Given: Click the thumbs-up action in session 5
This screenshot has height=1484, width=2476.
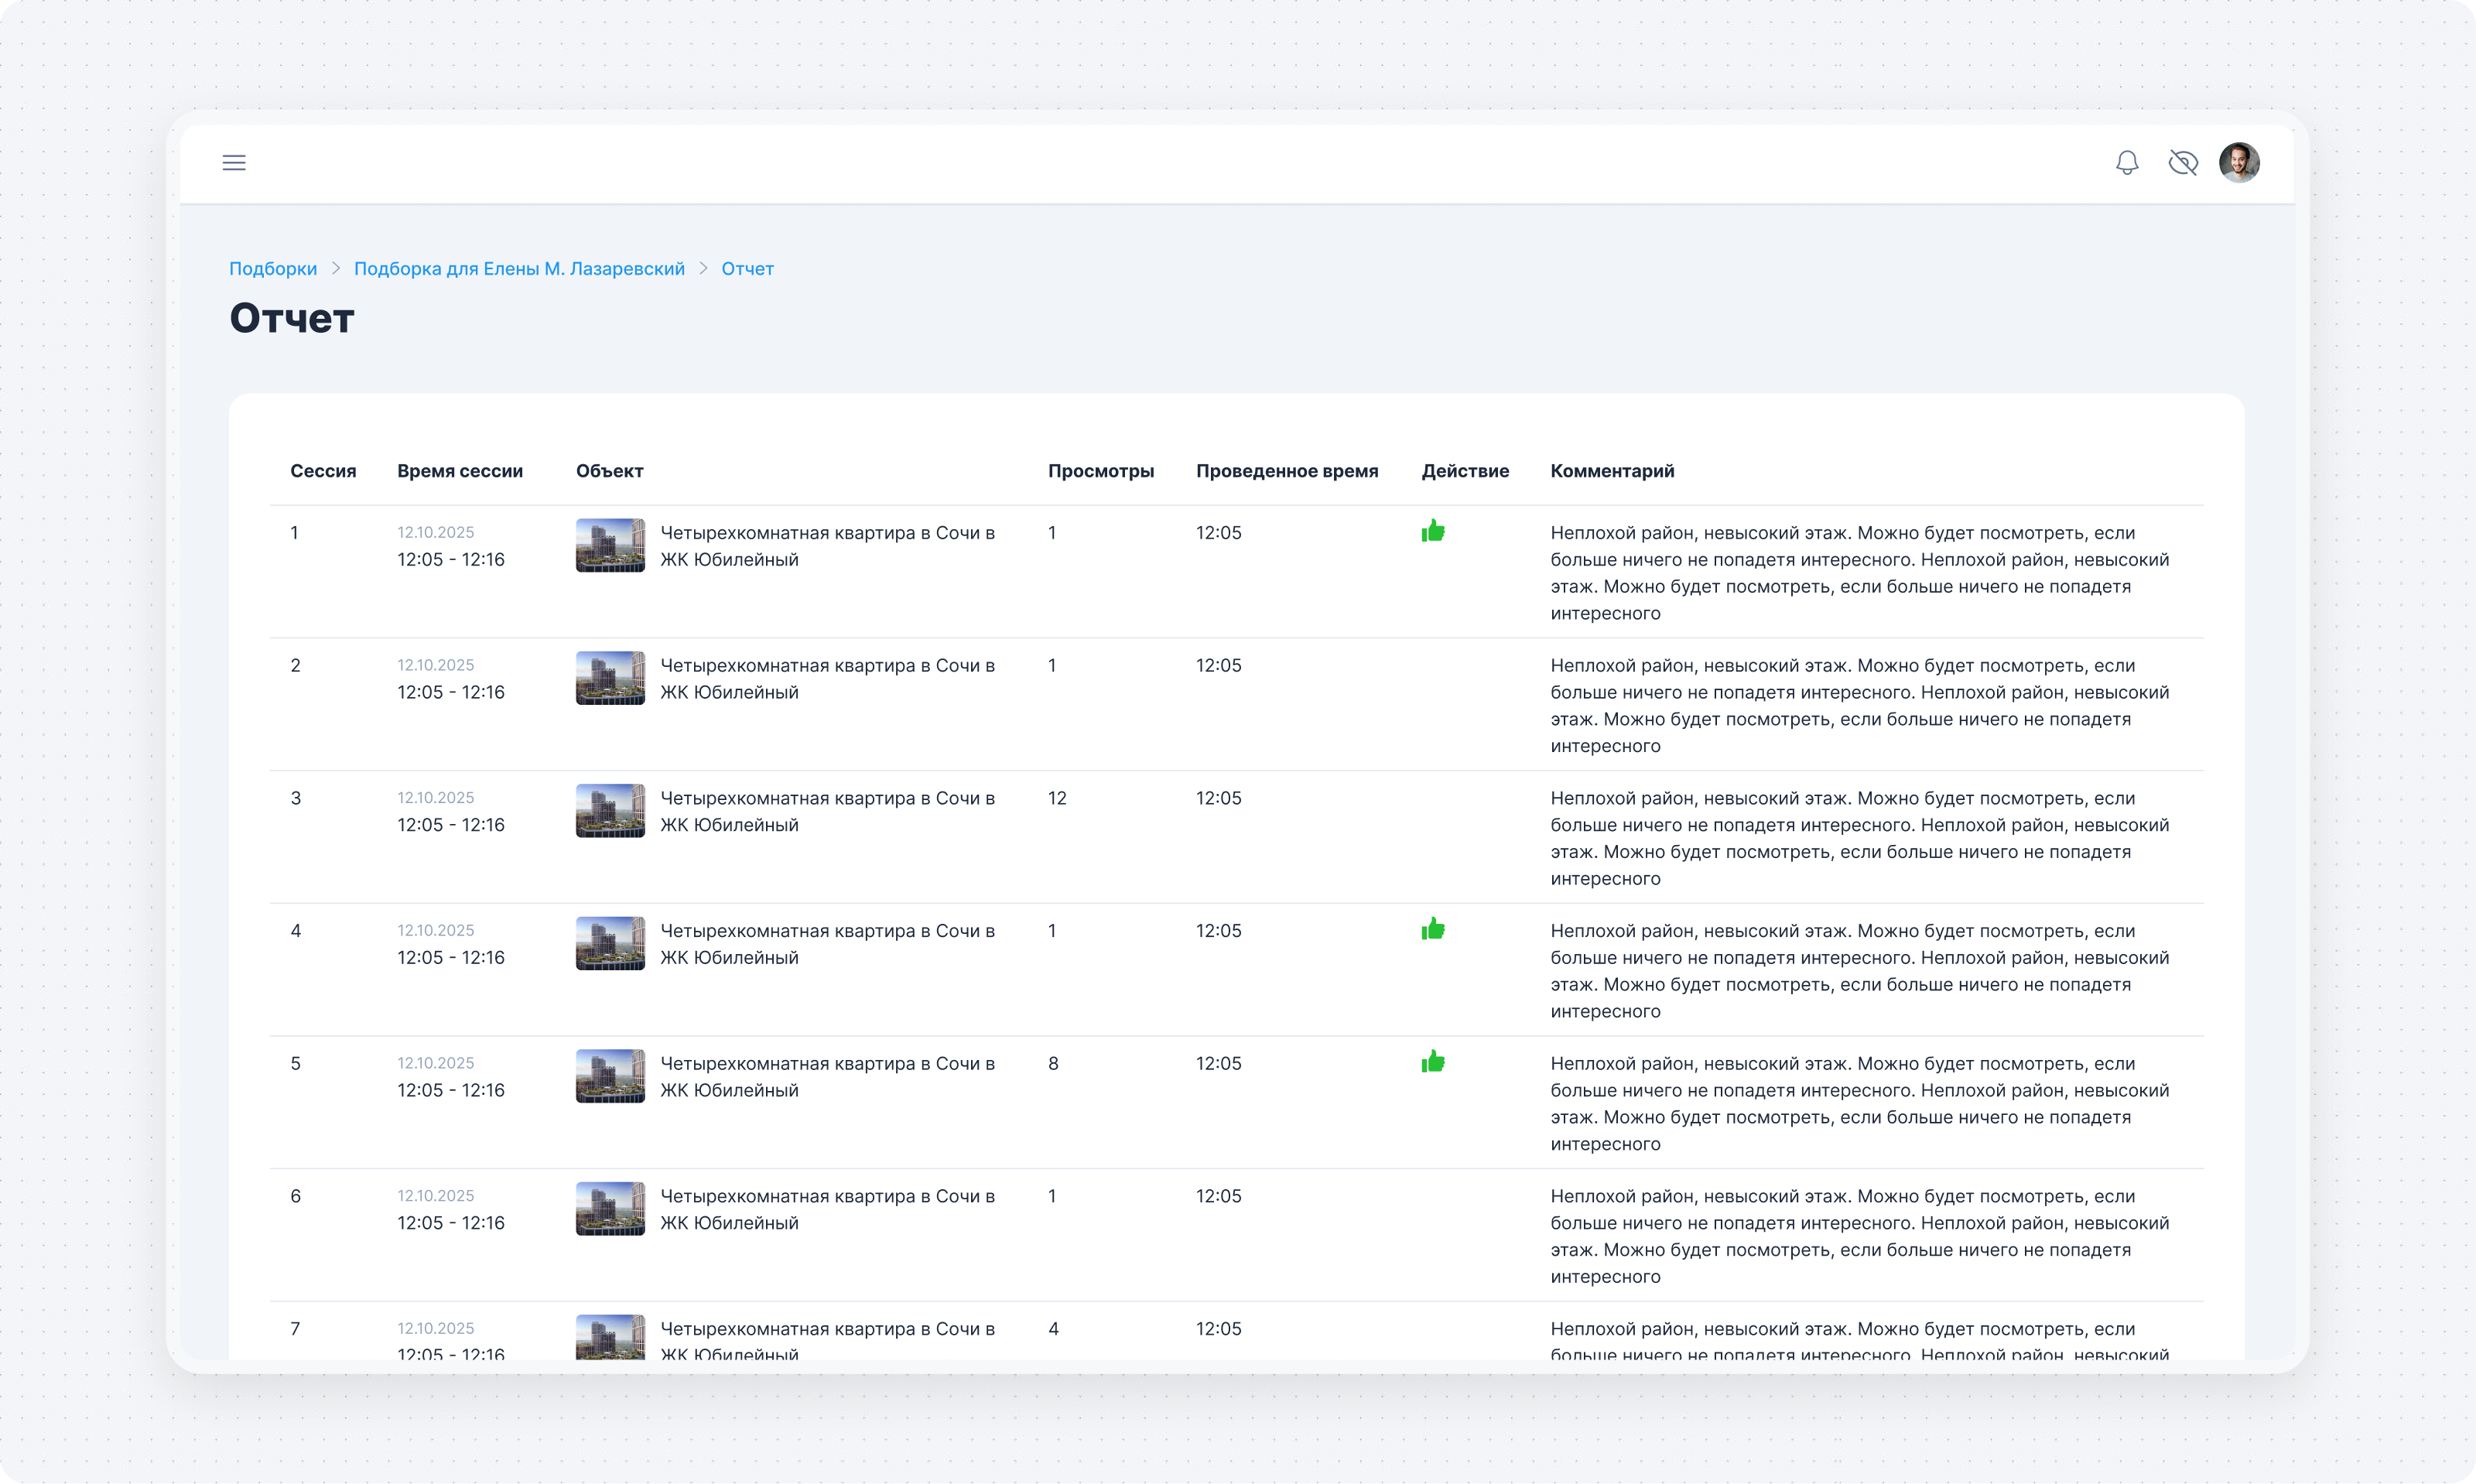Looking at the screenshot, I should click(1434, 1063).
